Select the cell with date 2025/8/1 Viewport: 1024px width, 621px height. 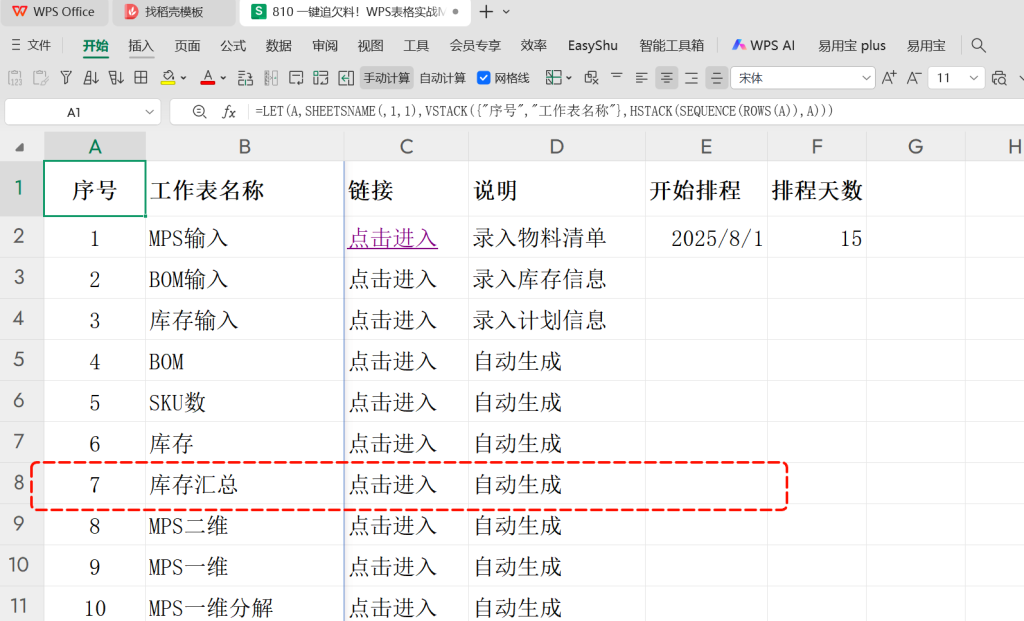(706, 238)
